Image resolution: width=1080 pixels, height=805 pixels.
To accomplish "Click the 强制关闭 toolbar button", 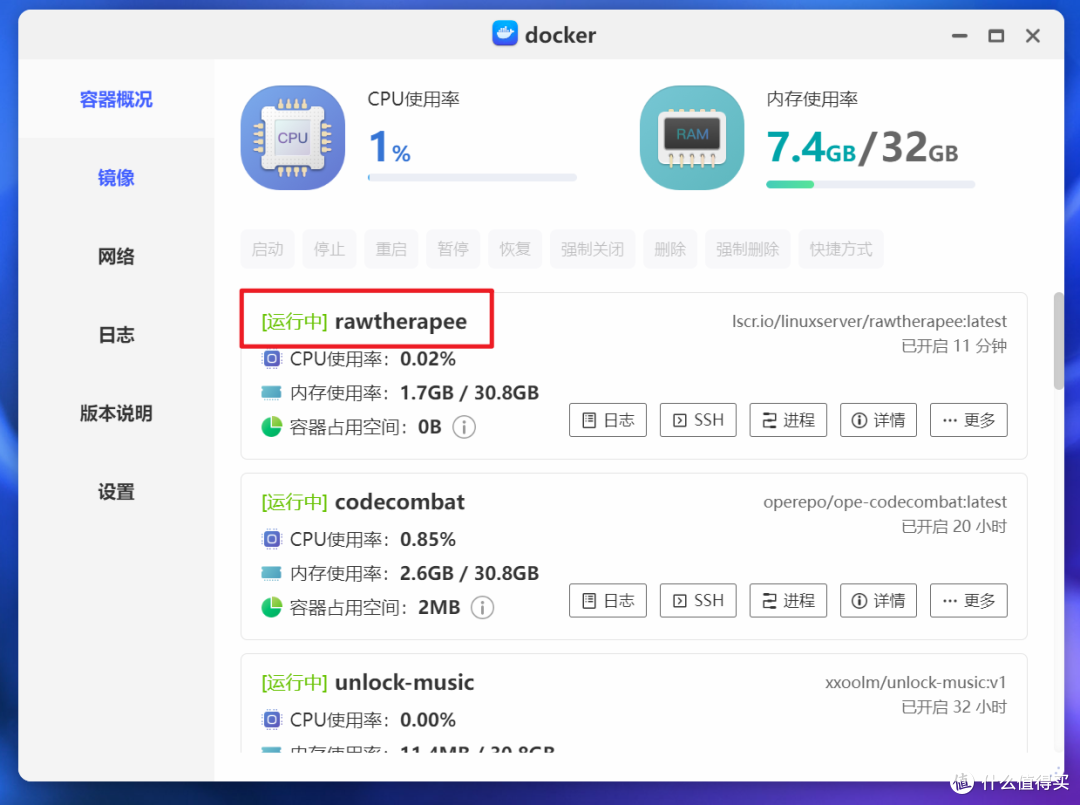I will point(592,249).
